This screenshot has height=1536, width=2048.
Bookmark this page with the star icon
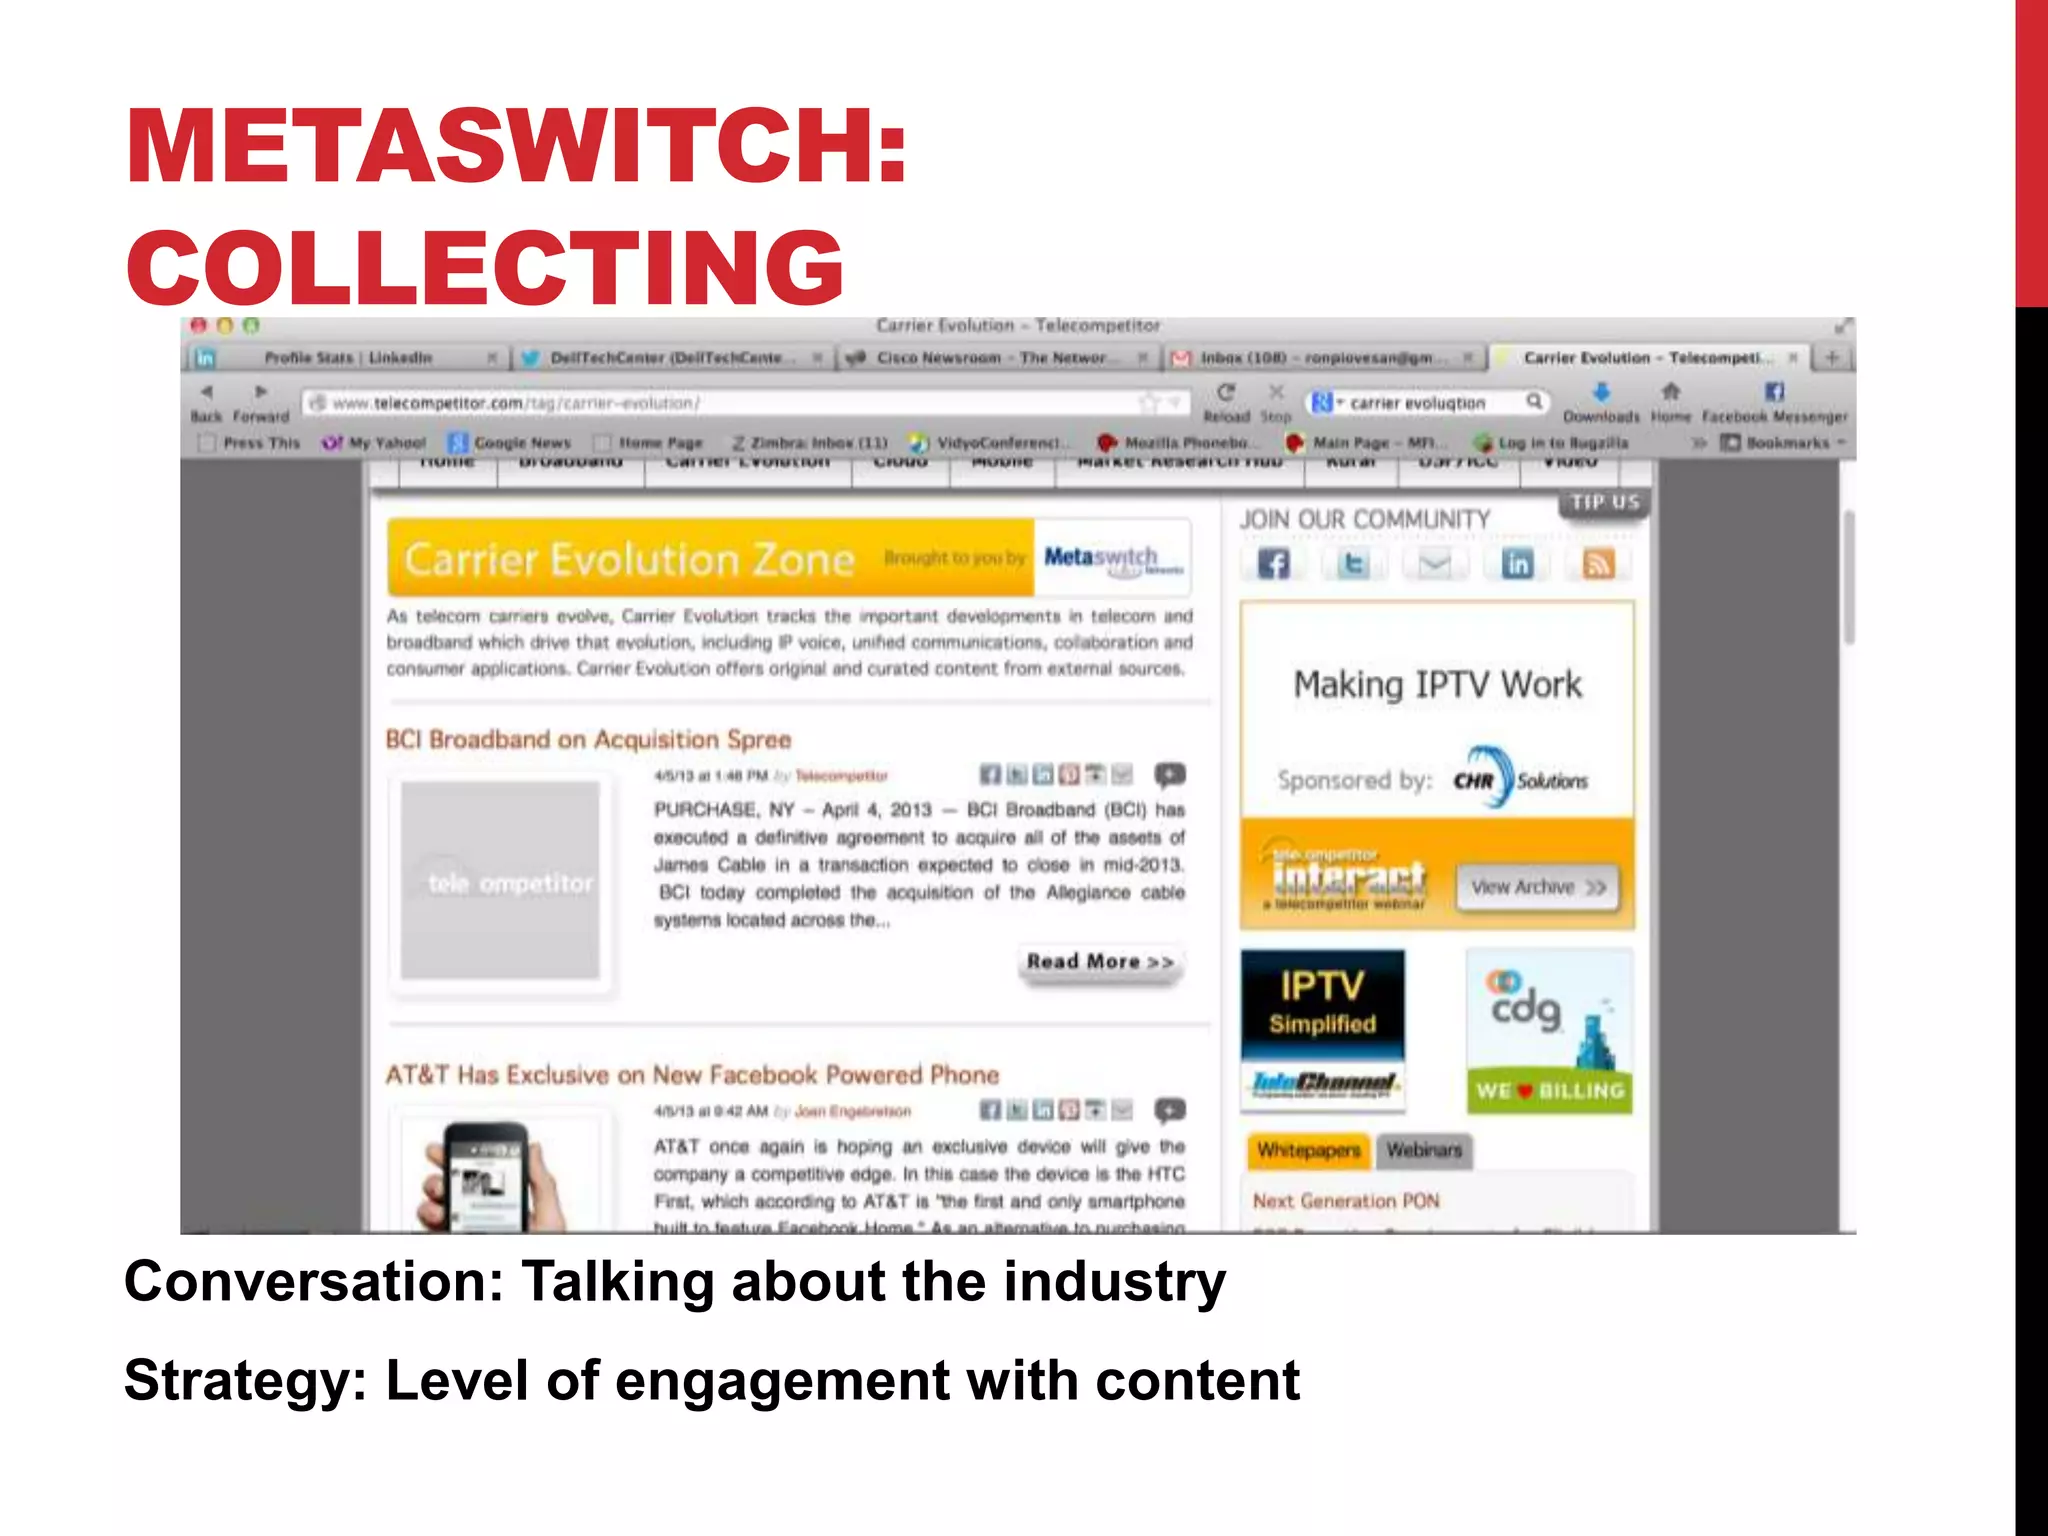[x=1150, y=402]
